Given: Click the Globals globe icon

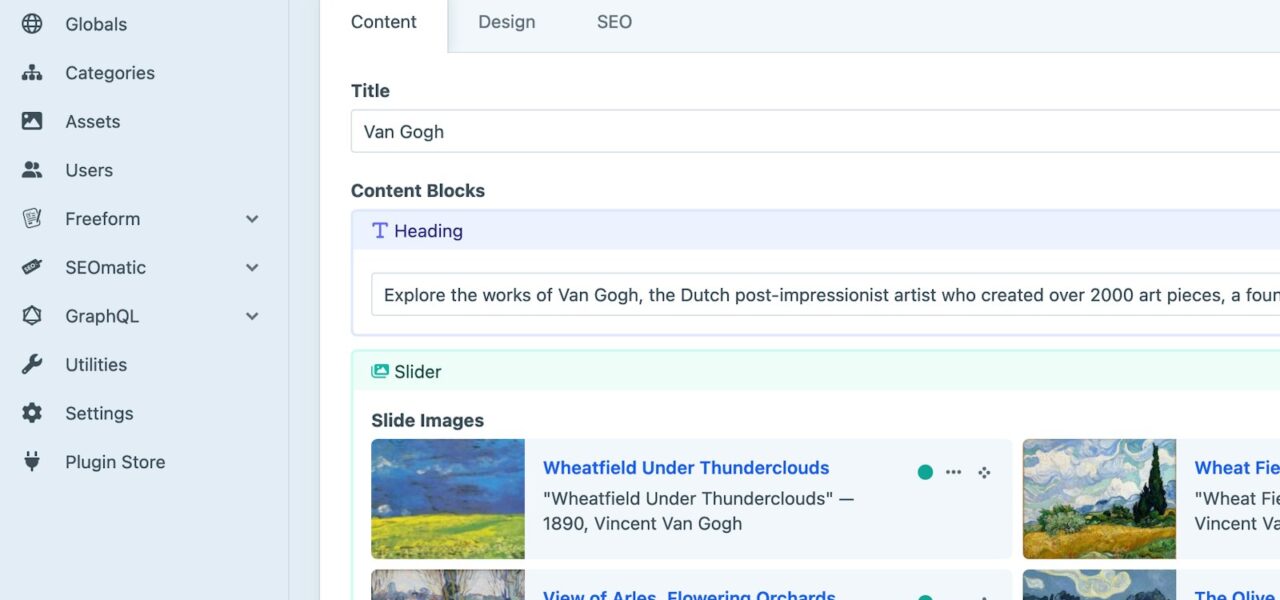Looking at the screenshot, I should [32, 24].
